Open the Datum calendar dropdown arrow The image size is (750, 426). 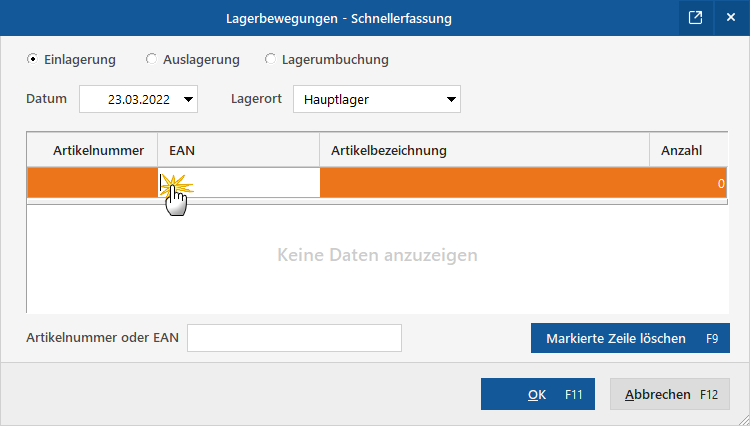point(189,99)
